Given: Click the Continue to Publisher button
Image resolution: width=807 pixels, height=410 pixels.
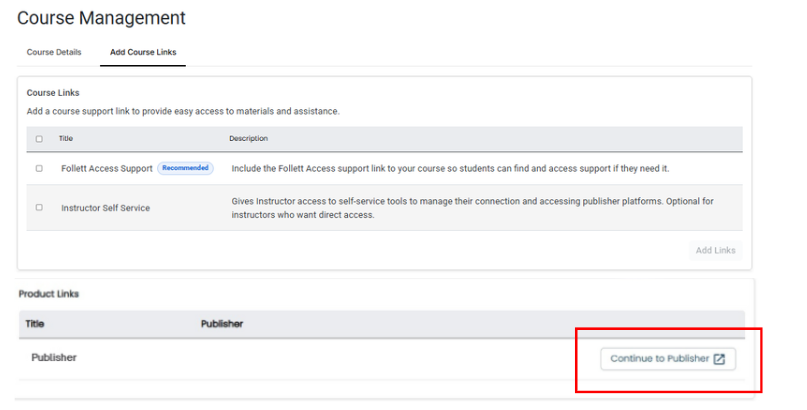Looking at the screenshot, I should pos(668,359).
